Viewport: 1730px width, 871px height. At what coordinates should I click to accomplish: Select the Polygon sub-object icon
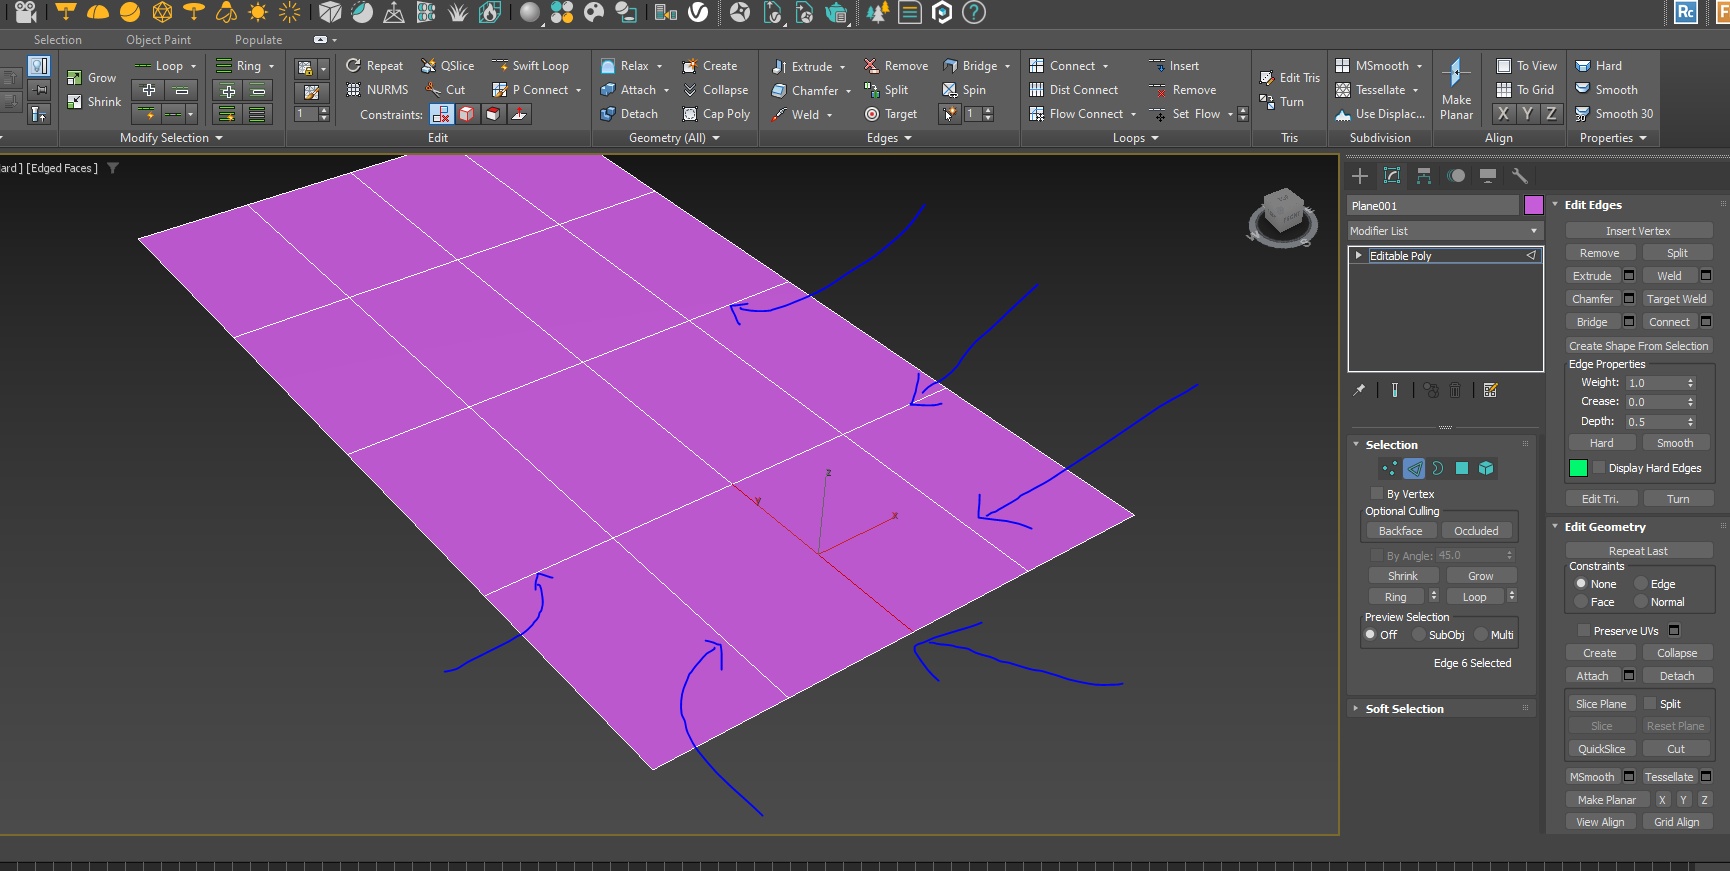[x=1462, y=468]
